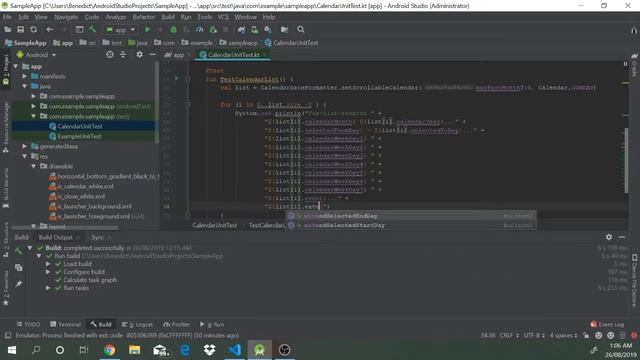Open Dropbox from taskbar
Image resolution: width=640 pixels, height=360 pixels.
(x=209, y=350)
